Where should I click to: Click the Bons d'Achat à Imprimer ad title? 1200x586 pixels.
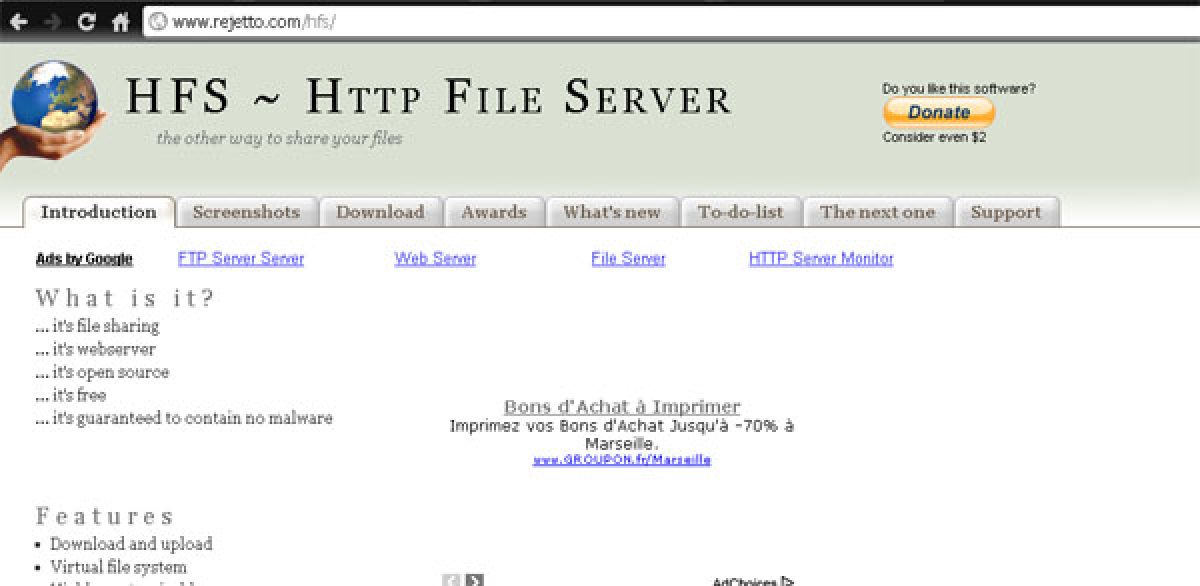622,407
